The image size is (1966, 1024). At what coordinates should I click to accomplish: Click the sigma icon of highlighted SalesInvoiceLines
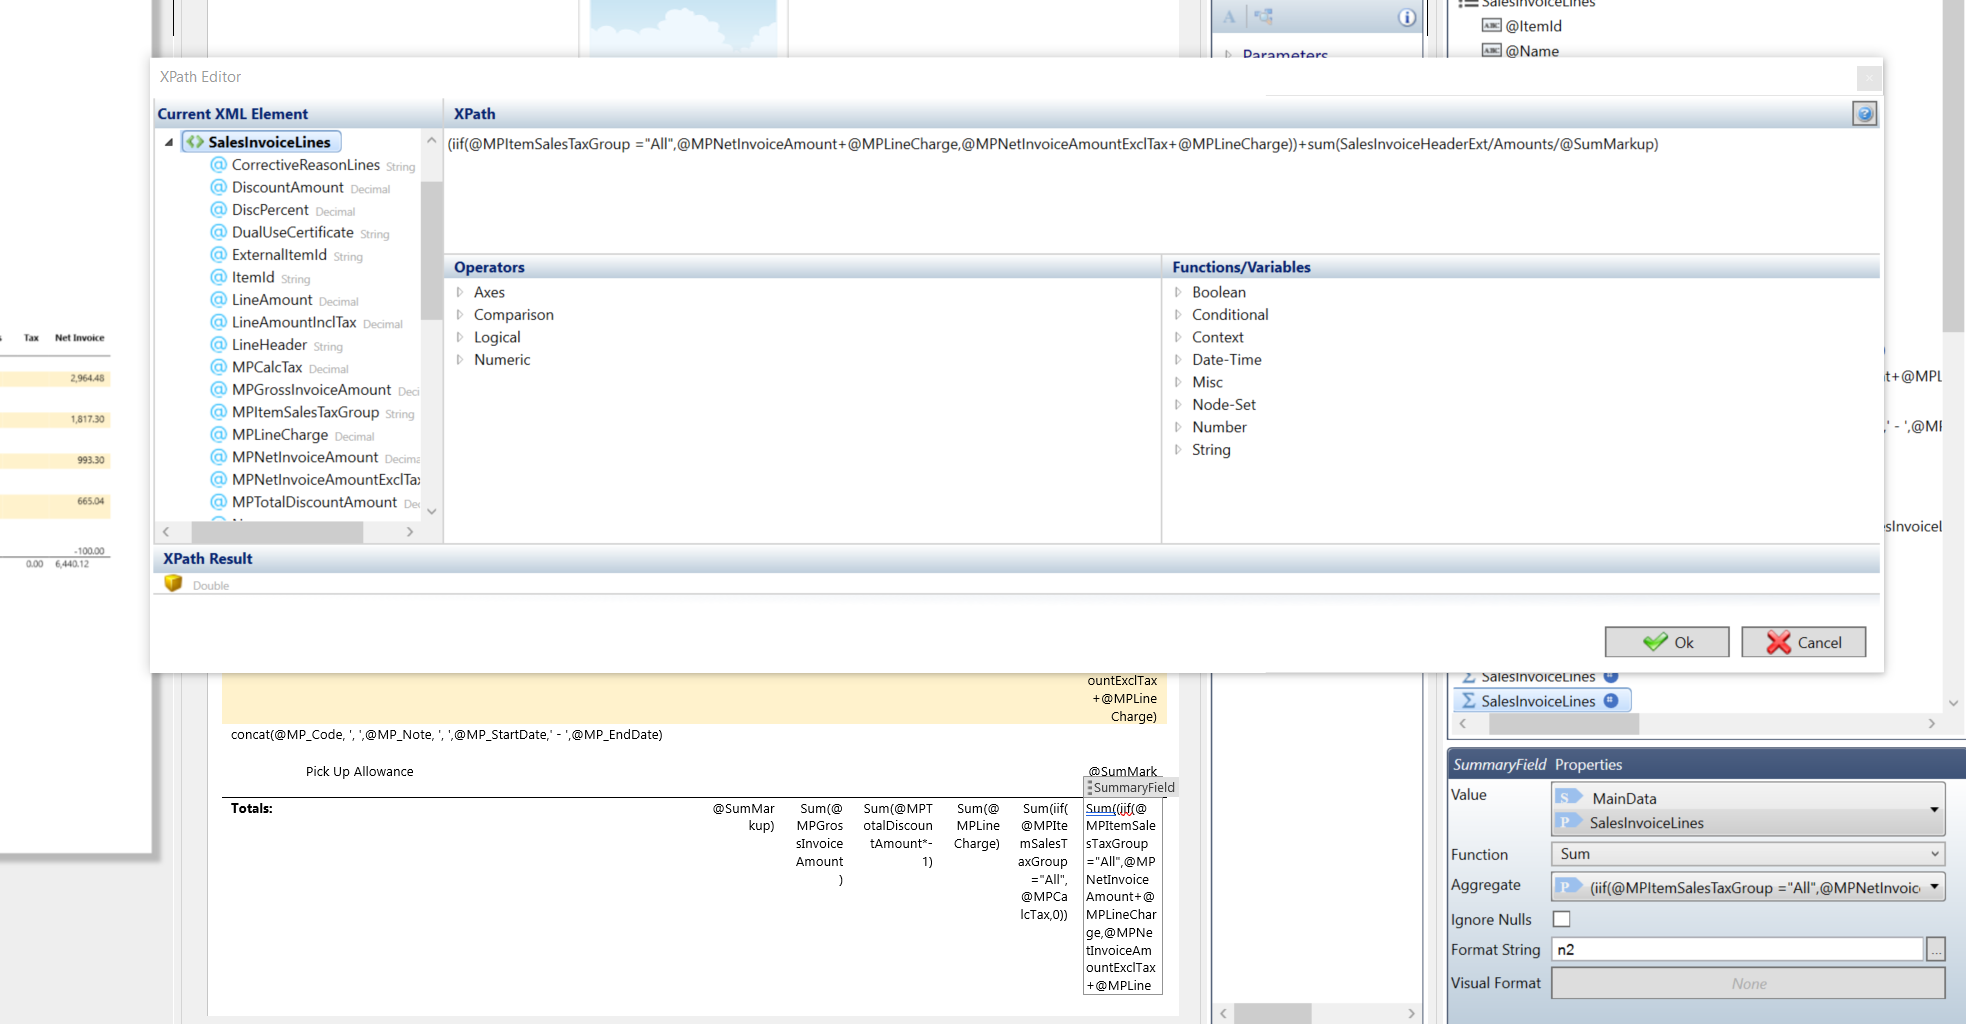coord(1468,701)
